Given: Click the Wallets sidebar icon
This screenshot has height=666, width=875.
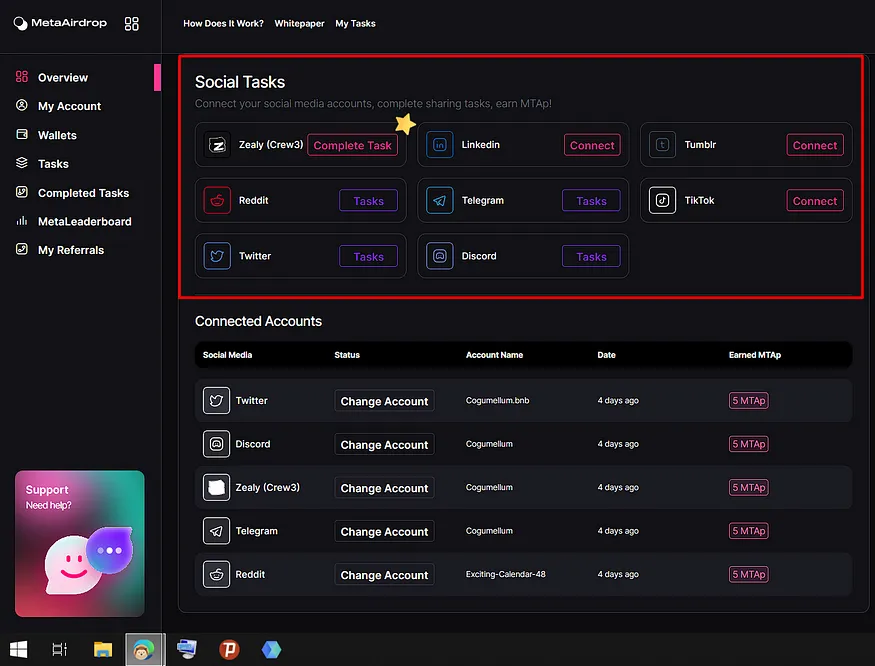Looking at the screenshot, I should pos(22,135).
